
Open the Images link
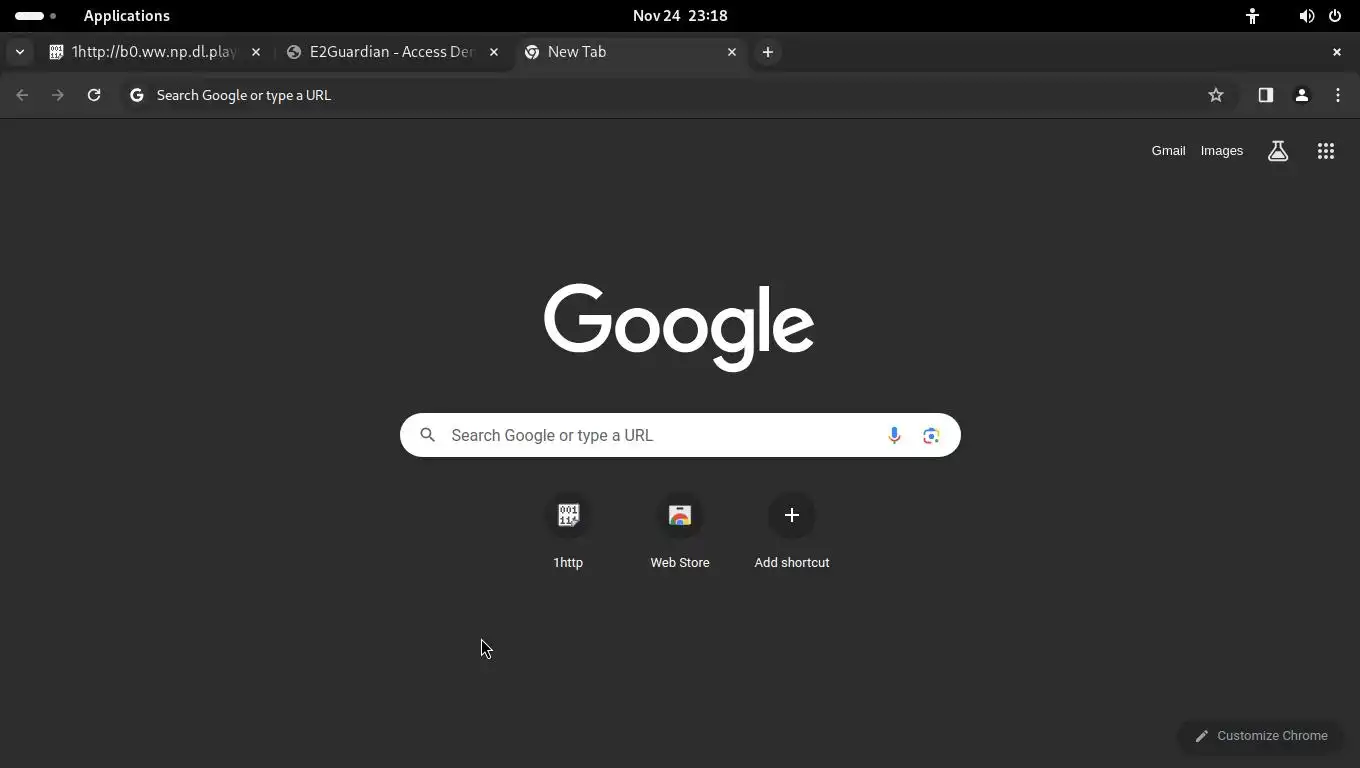pyautogui.click(x=1222, y=151)
